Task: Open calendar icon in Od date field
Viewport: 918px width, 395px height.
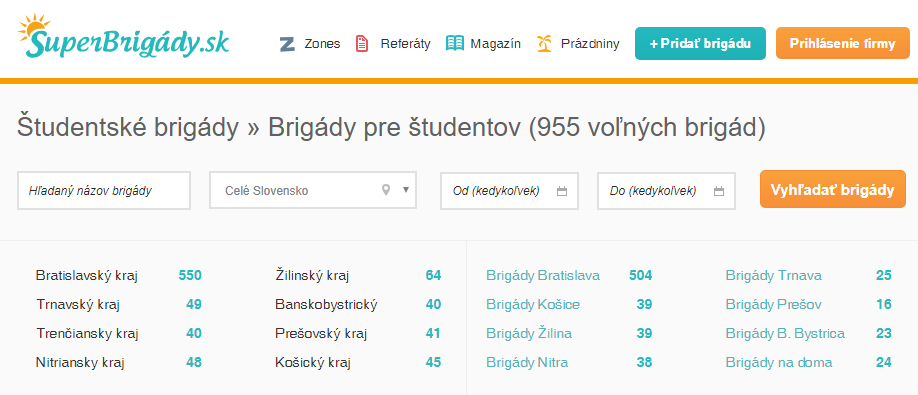Action: (x=562, y=191)
